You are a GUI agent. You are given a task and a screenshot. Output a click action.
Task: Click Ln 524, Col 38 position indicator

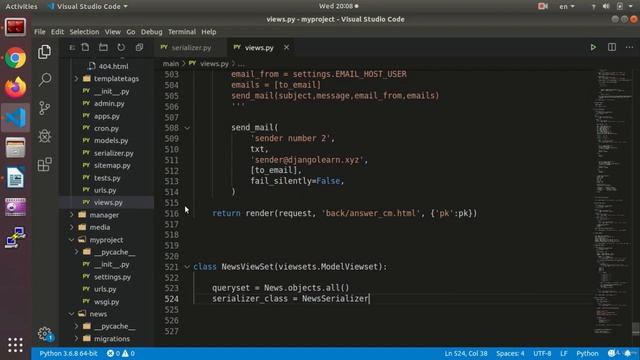[x=466, y=353]
